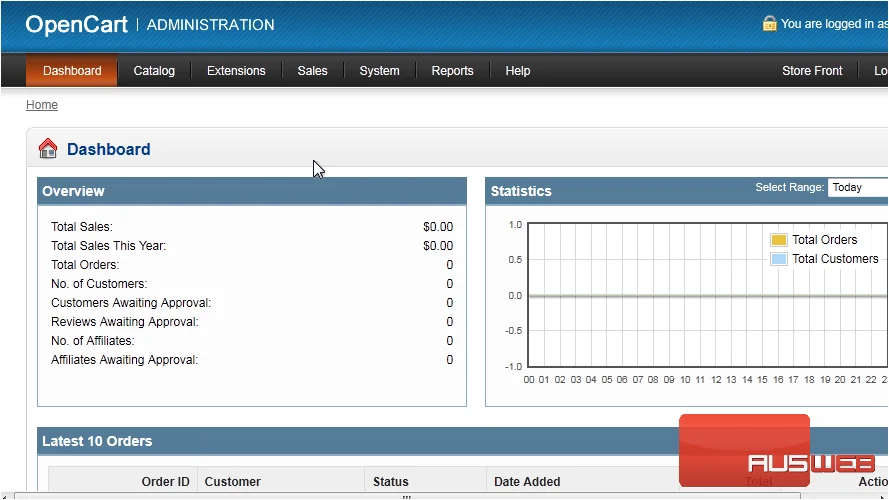Click the yellow Total Orders legend swatch
Screen dimensions: 889x500
tap(778, 240)
